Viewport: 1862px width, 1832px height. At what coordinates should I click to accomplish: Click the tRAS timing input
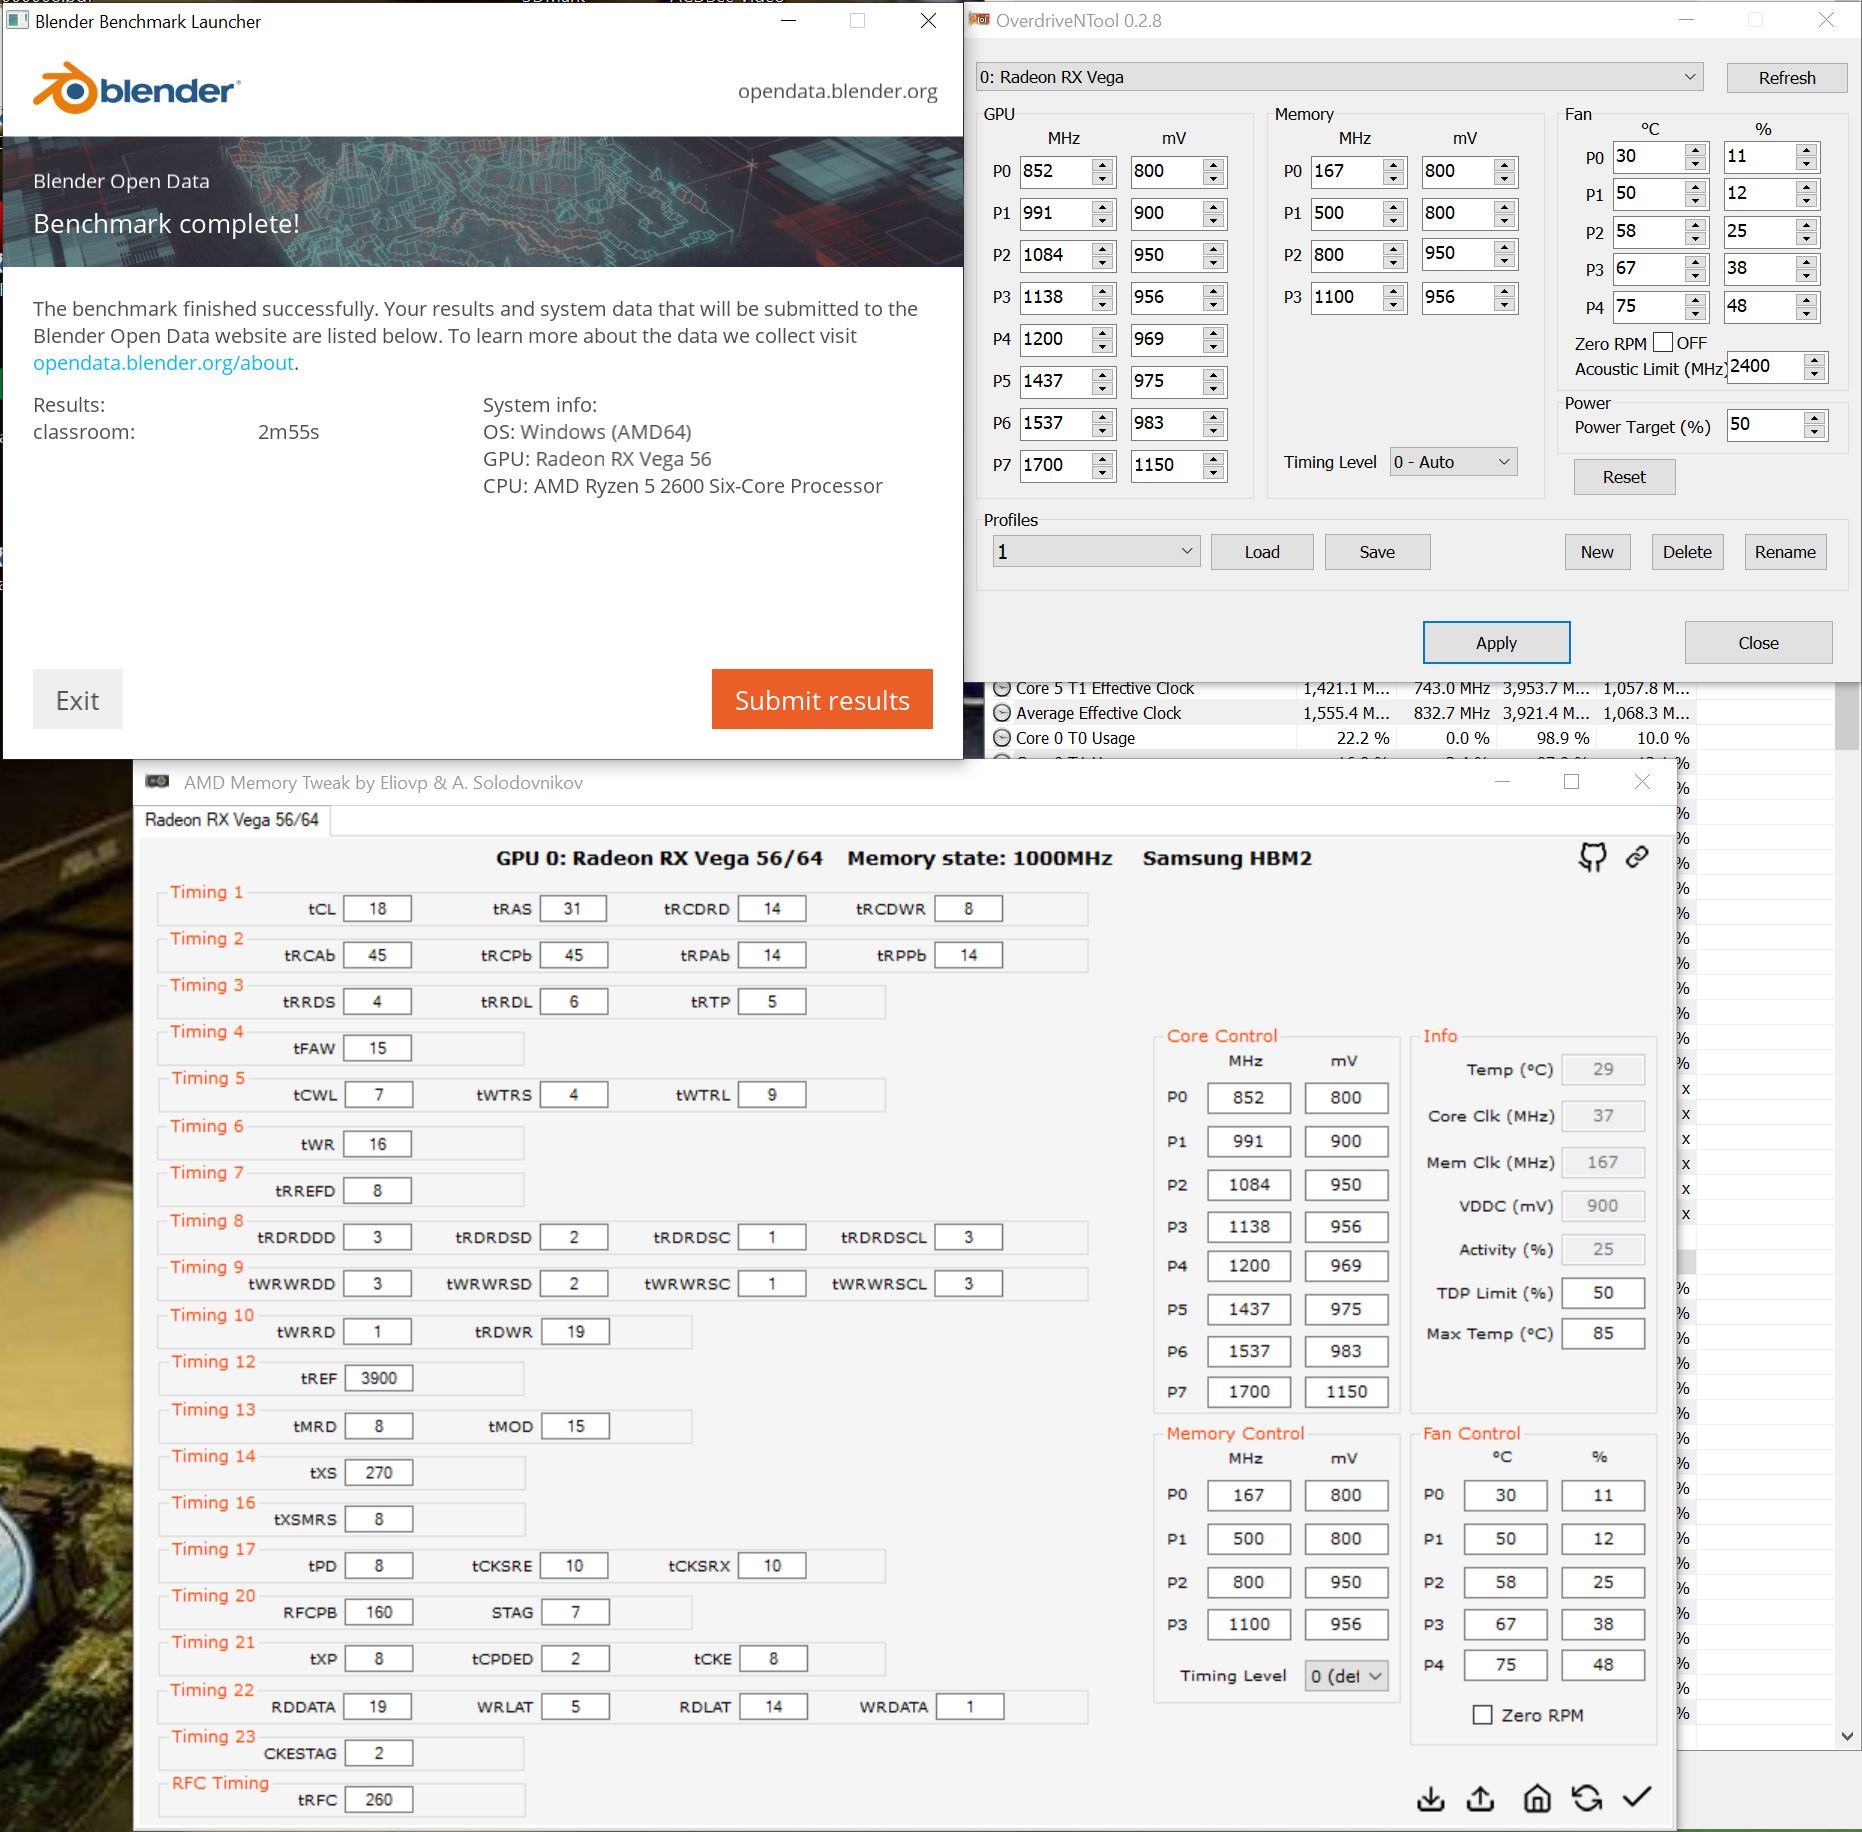point(573,908)
